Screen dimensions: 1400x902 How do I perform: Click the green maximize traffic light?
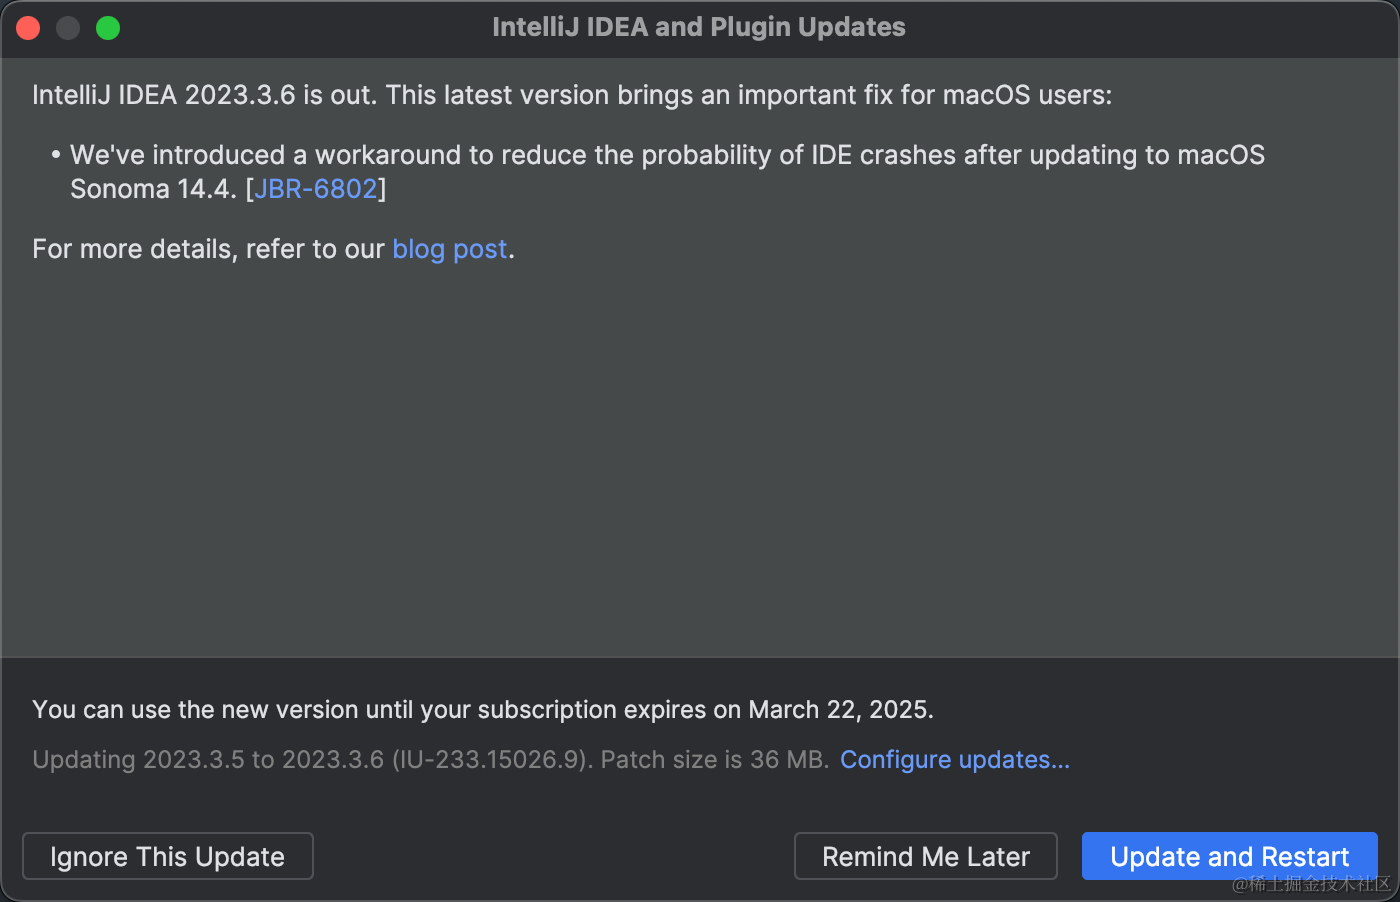tap(108, 27)
